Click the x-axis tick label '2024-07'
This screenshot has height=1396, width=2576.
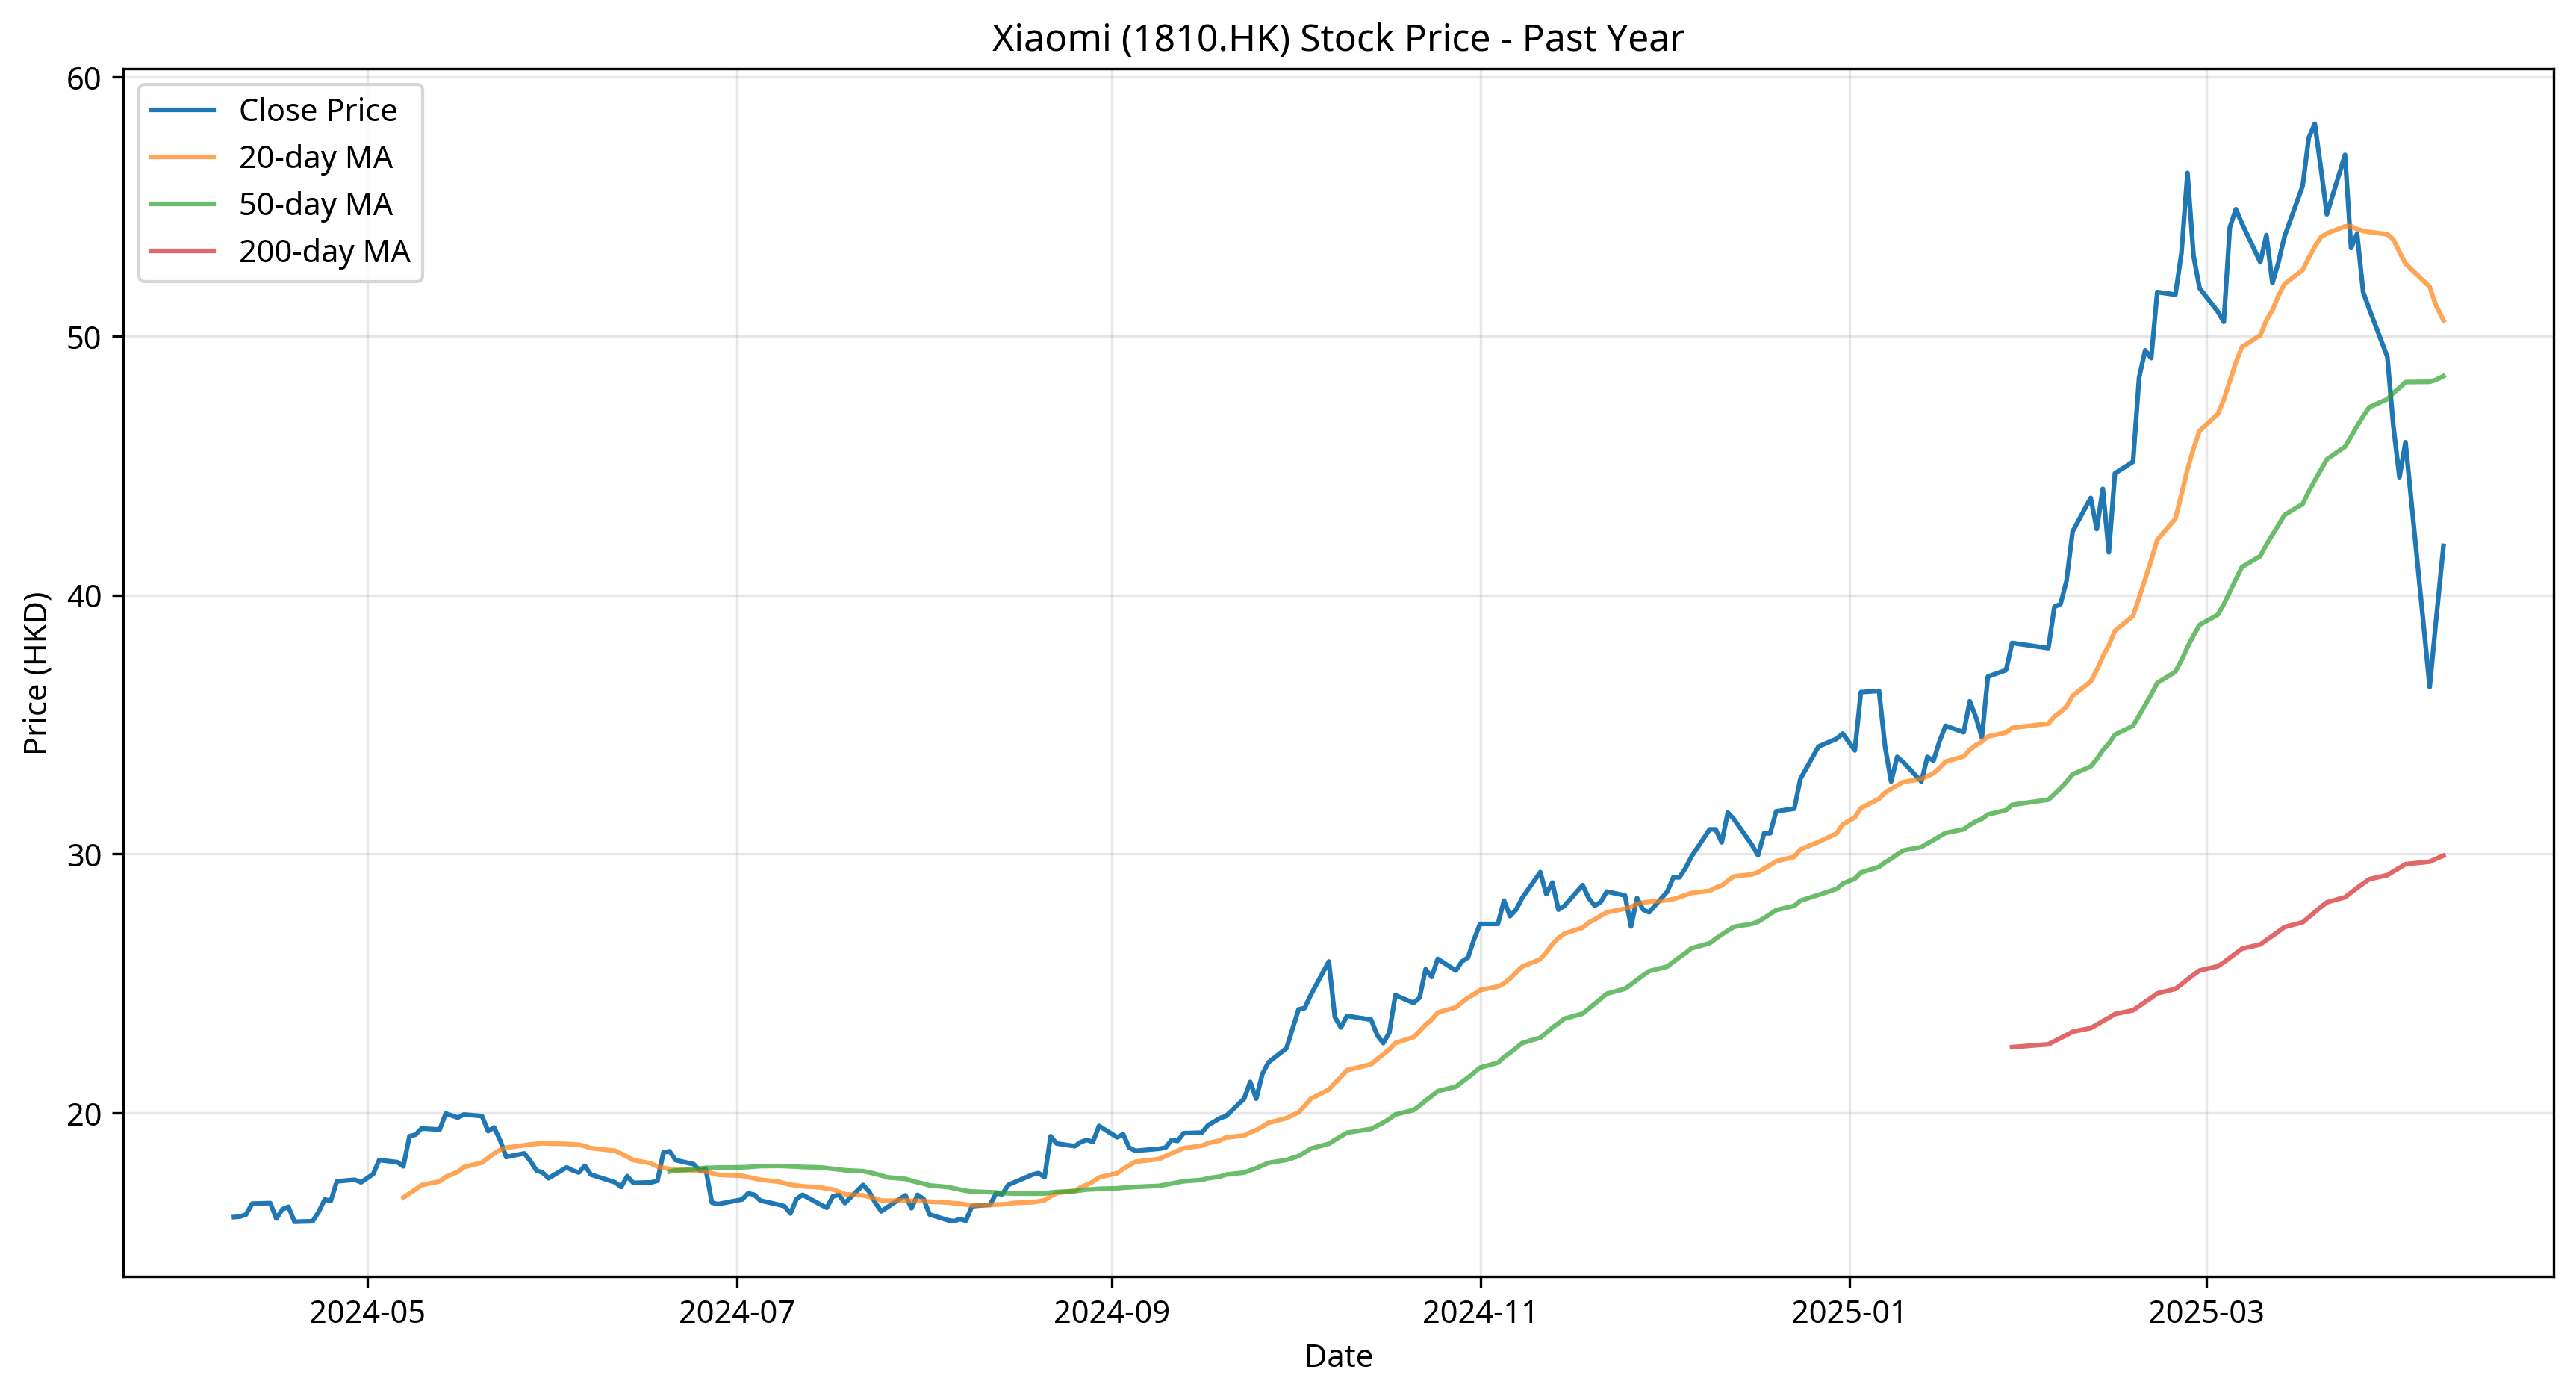coord(737,1312)
